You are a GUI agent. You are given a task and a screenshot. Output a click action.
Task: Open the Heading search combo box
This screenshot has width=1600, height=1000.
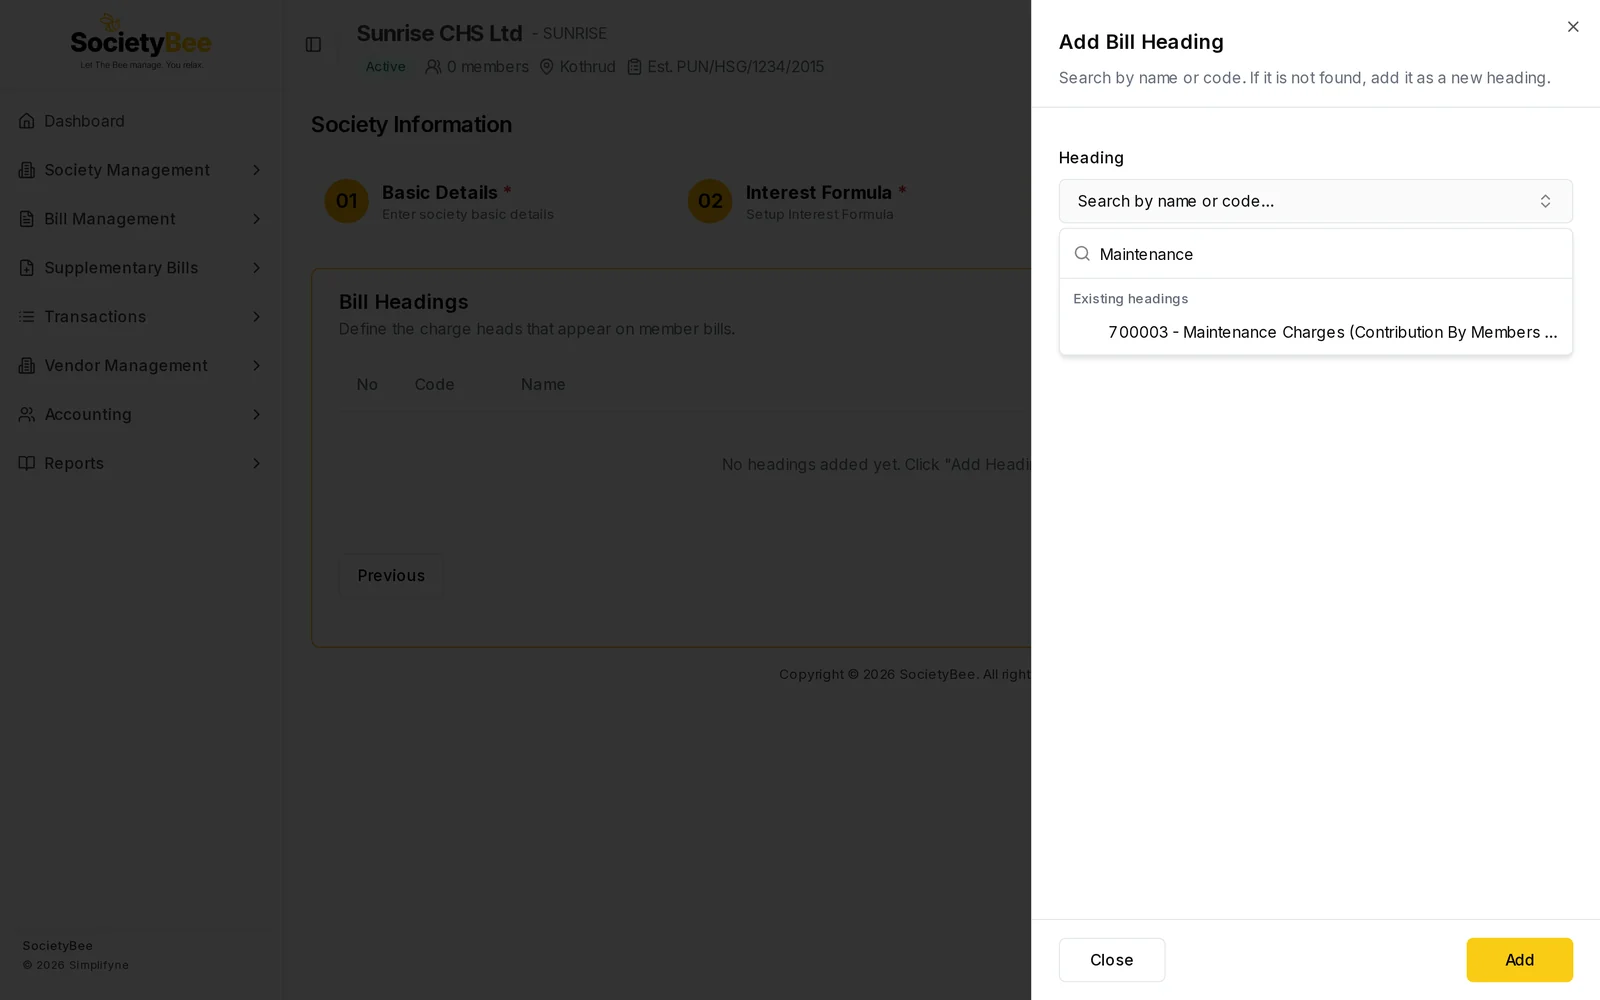tap(1315, 201)
